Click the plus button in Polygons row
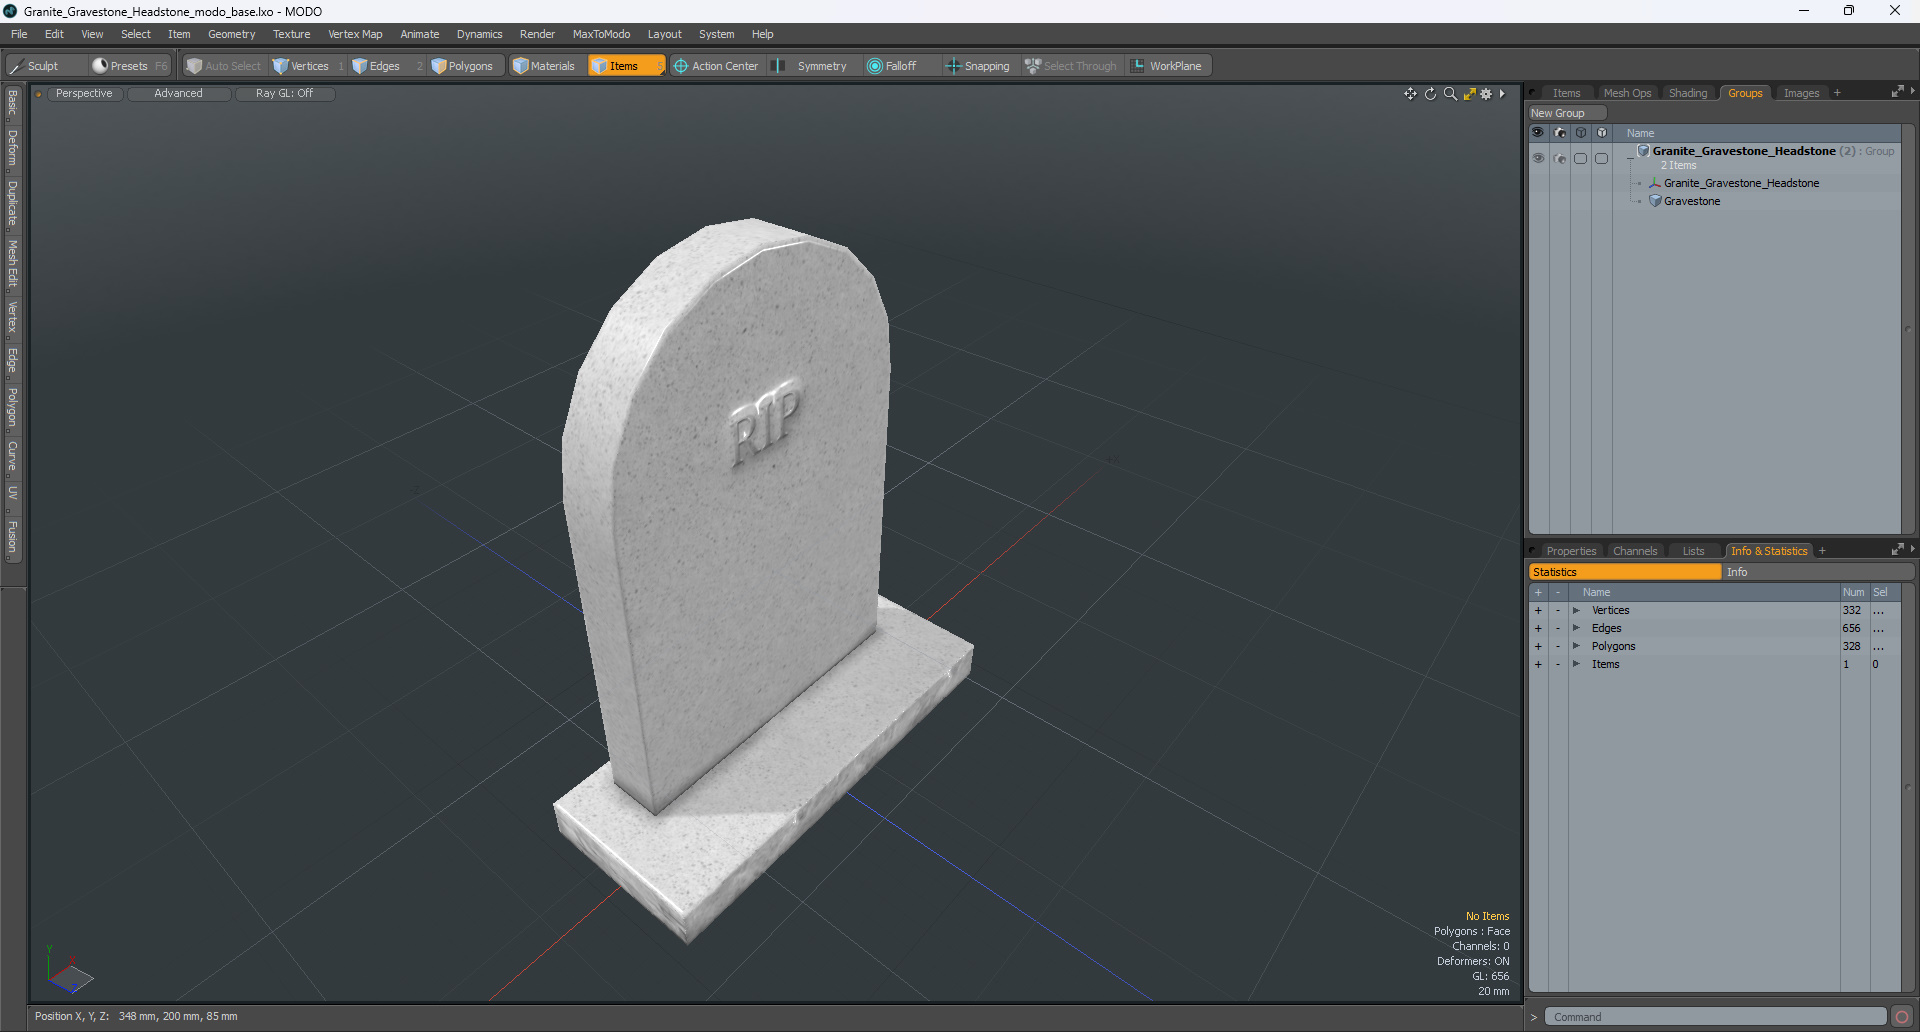The width and height of the screenshot is (1920, 1032). 1538,647
